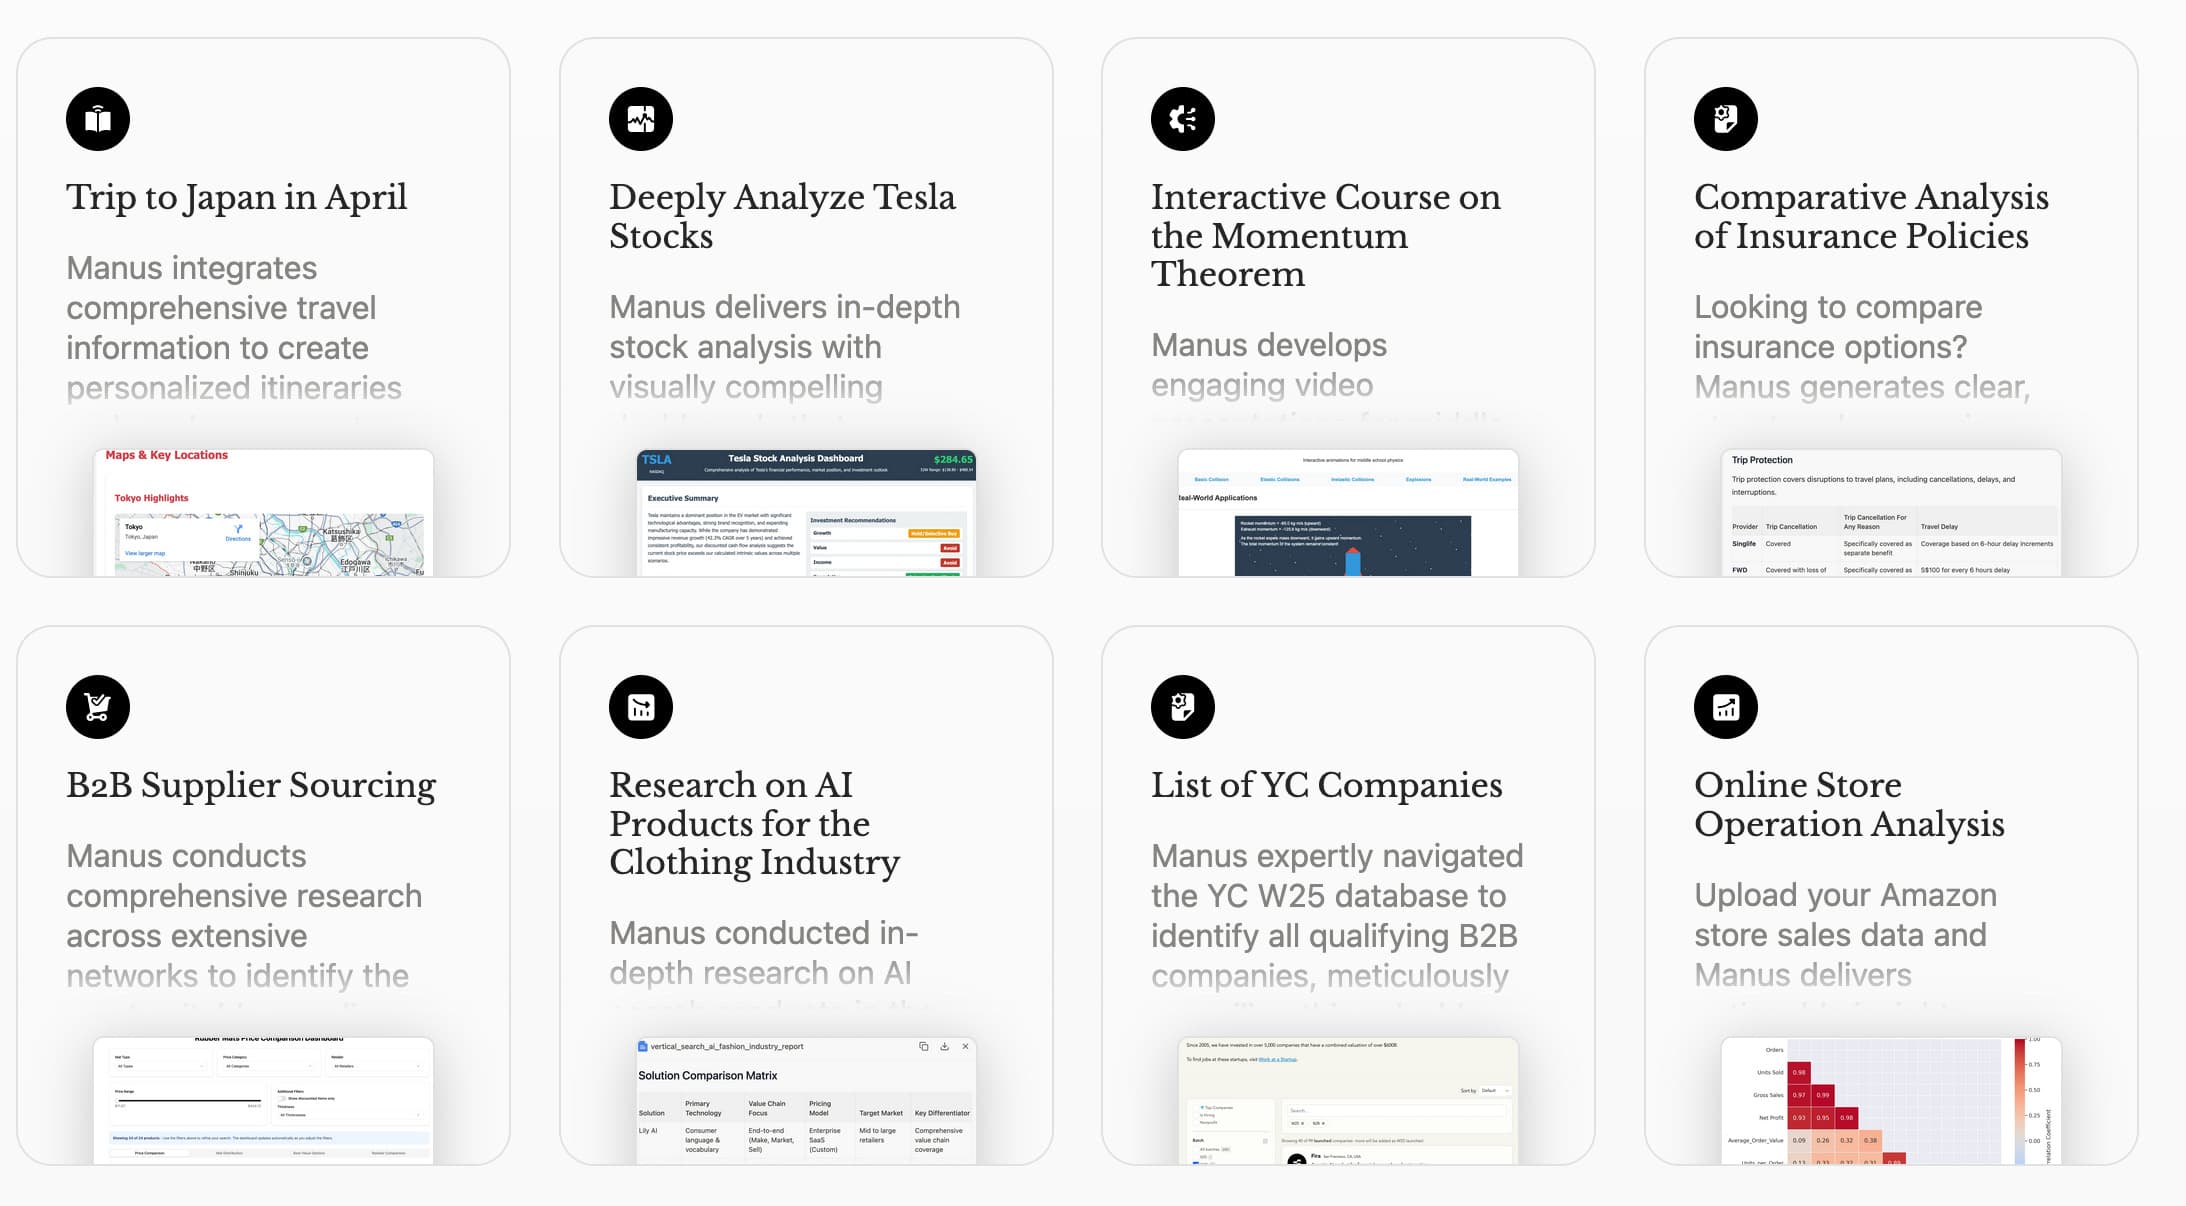Open the Tesla Stock Analysis Dashboard preview
The height and width of the screenshot is (1206, 2186).
tap(806, 512)
